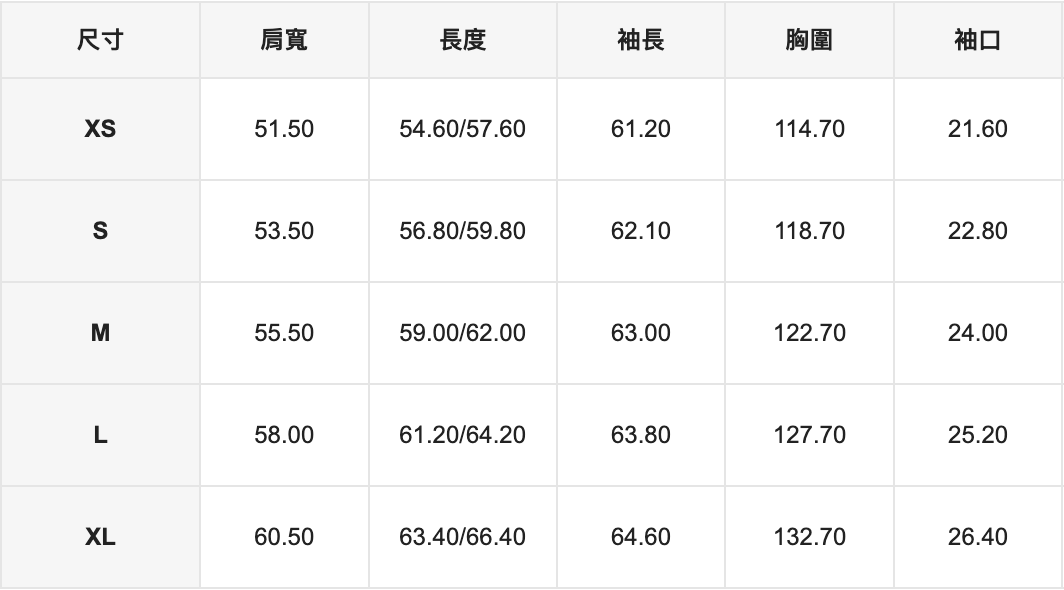Select chest value 127.70 for size L
This screenshot has width=1064, height=590.
pyautogui.click(x=809, y=435)
